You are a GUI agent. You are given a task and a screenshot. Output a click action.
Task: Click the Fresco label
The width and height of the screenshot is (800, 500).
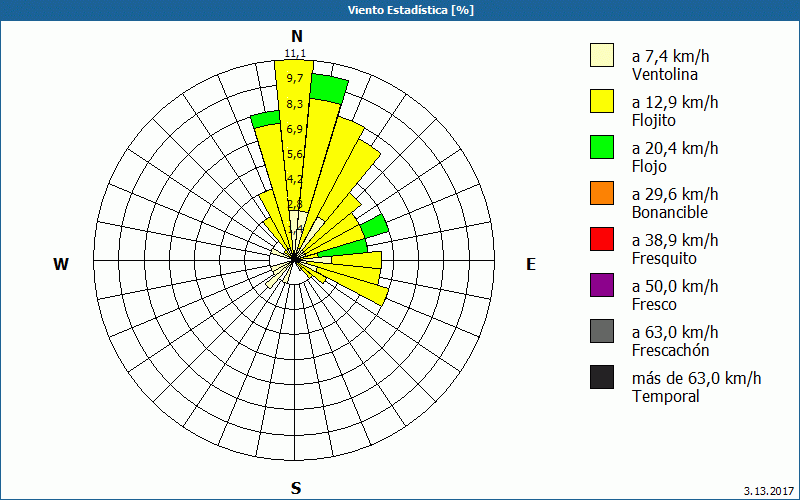pos(655,305)
